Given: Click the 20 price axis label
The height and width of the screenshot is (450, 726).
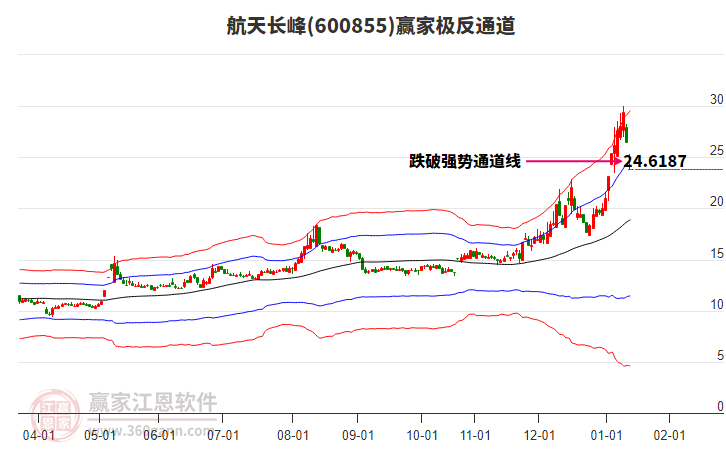Looking at the screenshot, I should pos(717,202).
